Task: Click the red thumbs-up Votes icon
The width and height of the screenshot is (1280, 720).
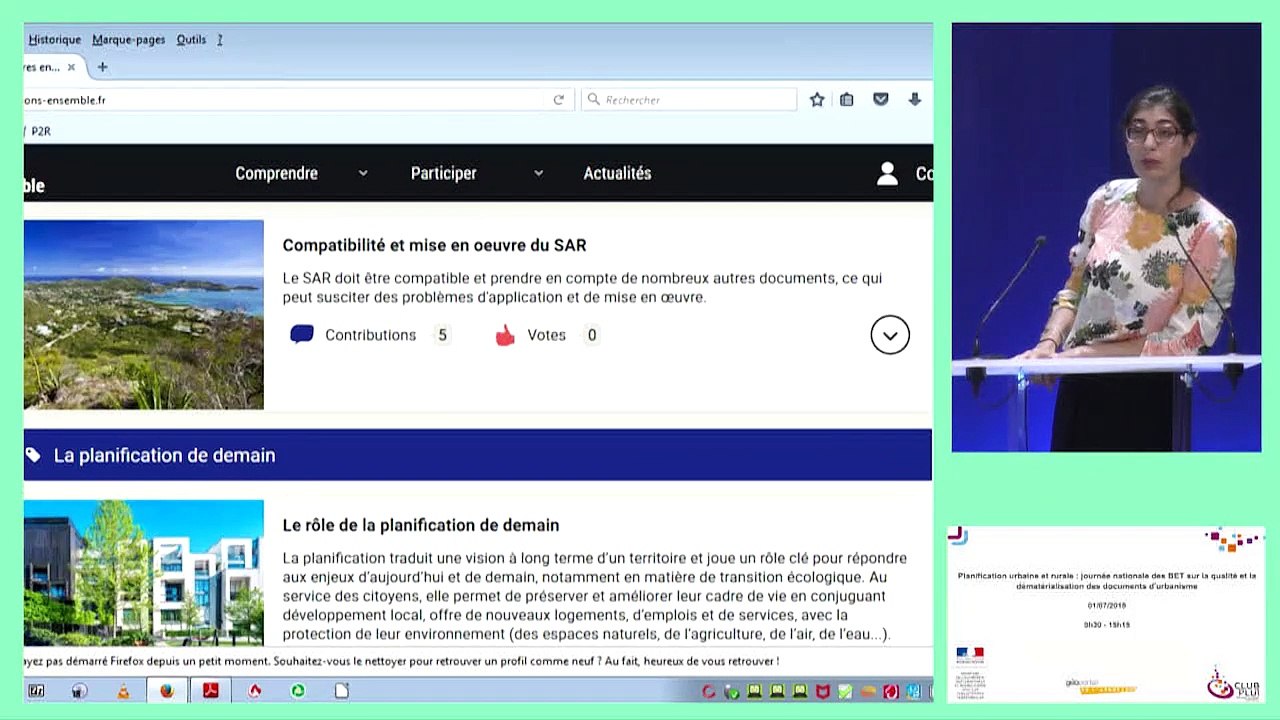Action: (x=505, y=335)
